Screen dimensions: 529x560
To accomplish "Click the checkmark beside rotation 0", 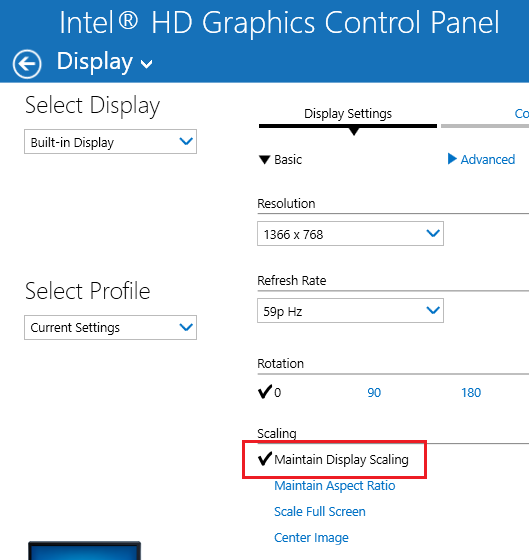I will pyautogui.click(x=265, y=391).
